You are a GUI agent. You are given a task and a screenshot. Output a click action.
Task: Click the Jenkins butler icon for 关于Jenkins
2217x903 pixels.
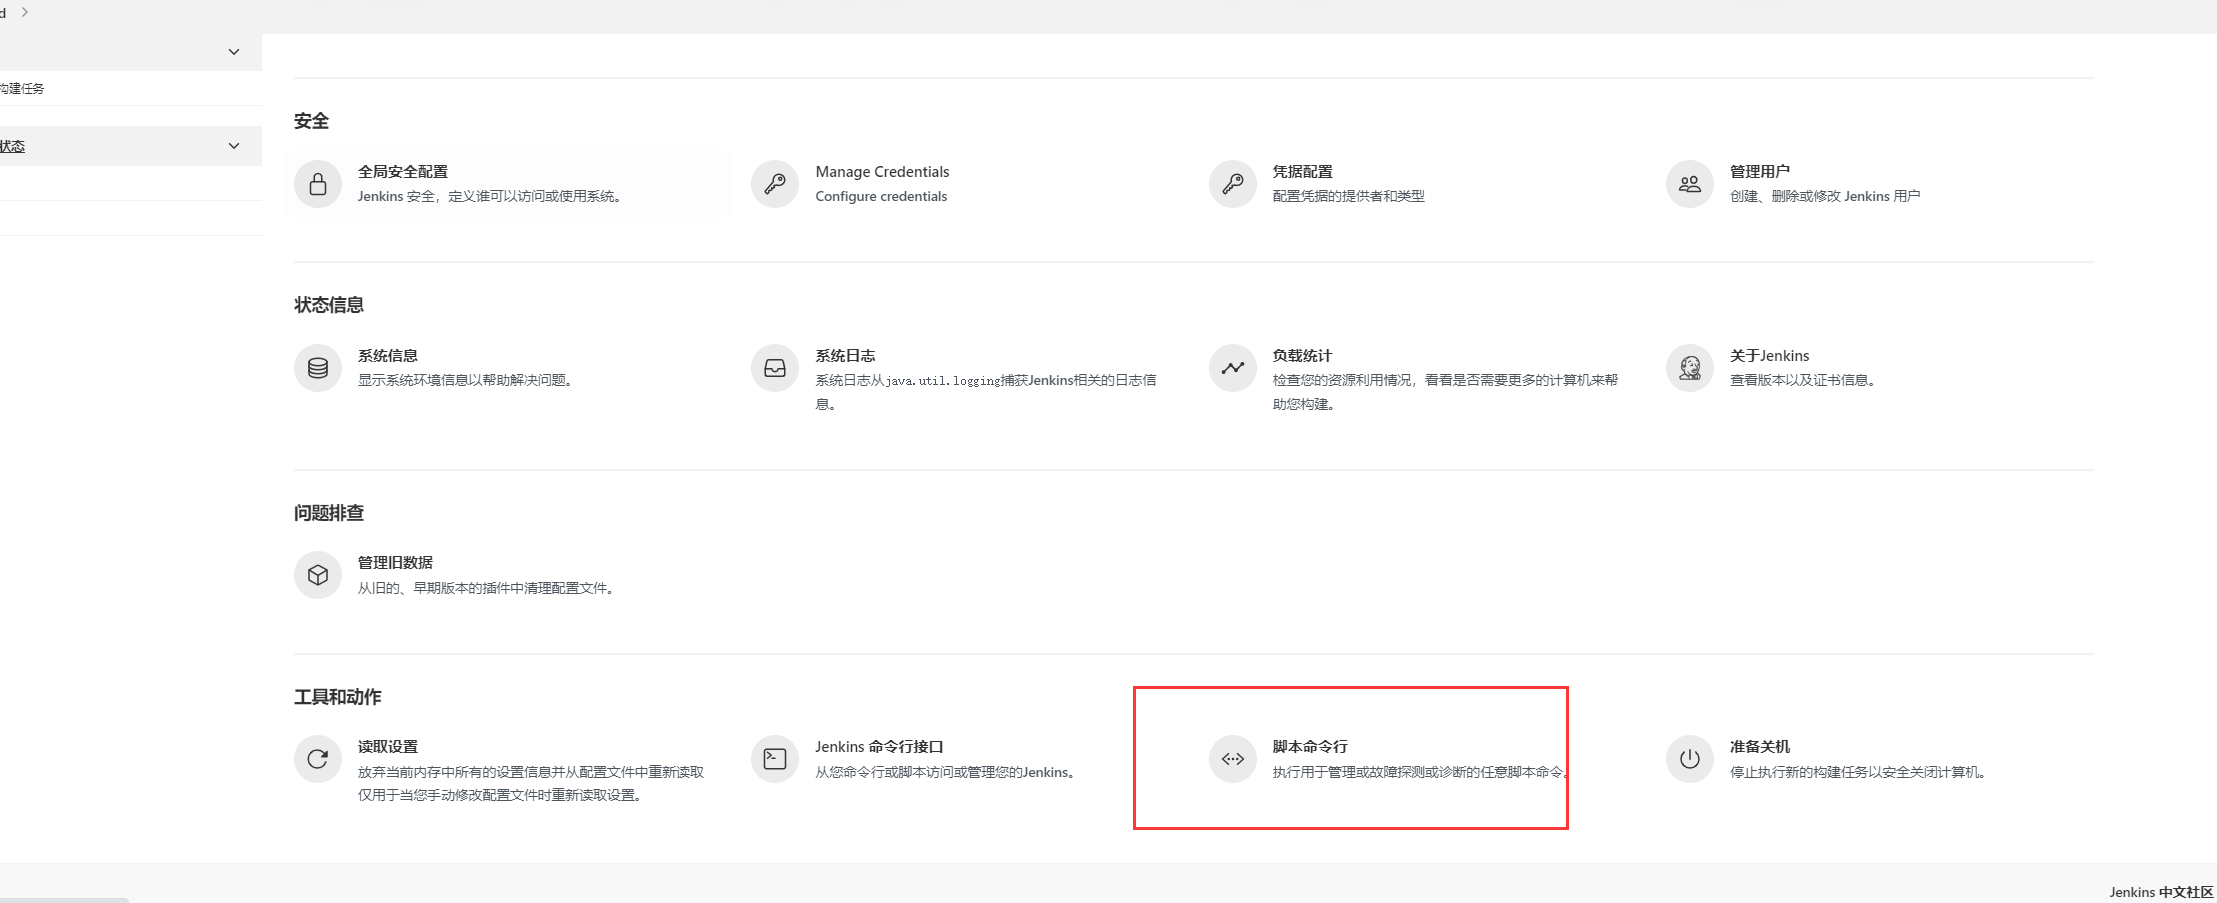pos(1690,368)
